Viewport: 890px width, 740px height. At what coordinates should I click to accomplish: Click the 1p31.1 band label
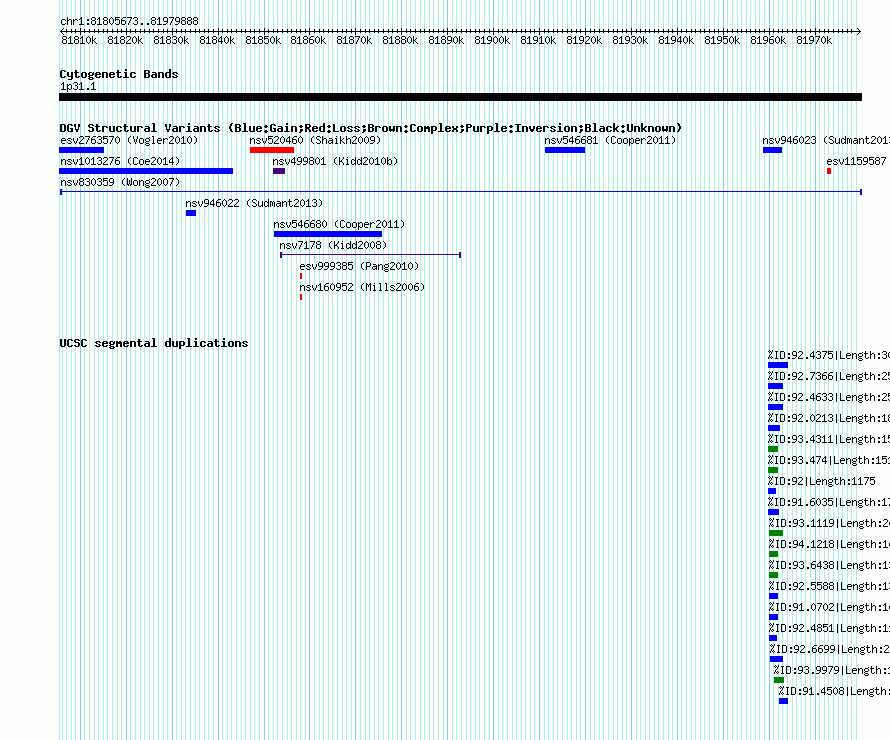click(78, 86)
